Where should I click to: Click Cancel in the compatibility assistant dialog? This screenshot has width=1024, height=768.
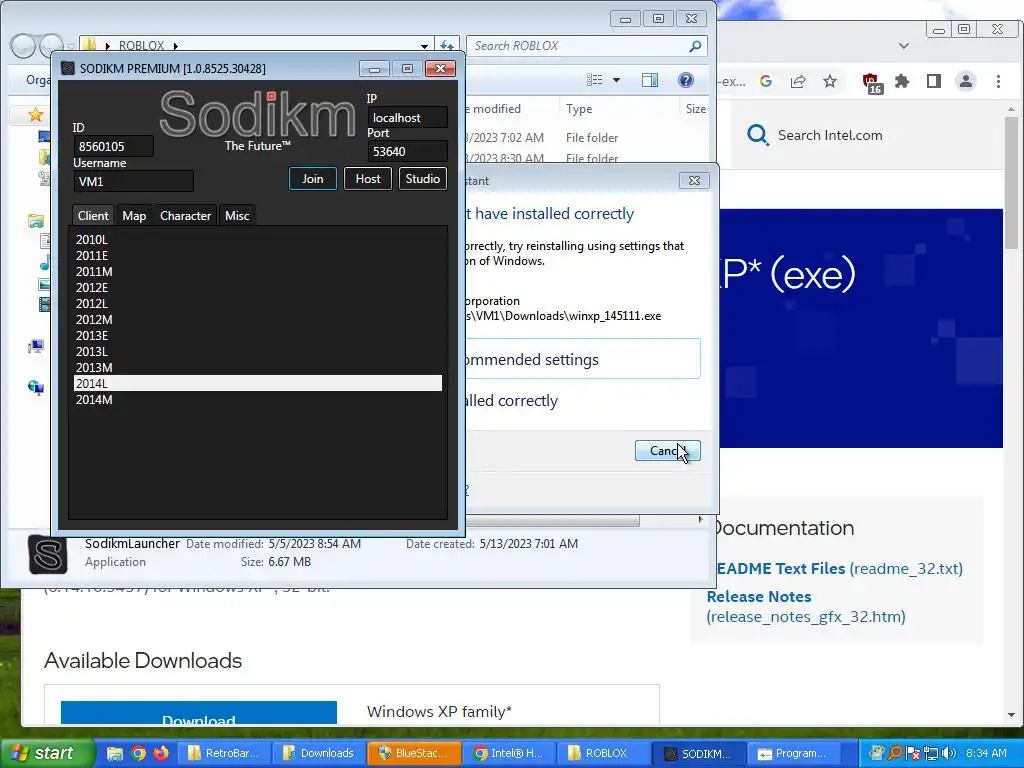pos(667,451)
